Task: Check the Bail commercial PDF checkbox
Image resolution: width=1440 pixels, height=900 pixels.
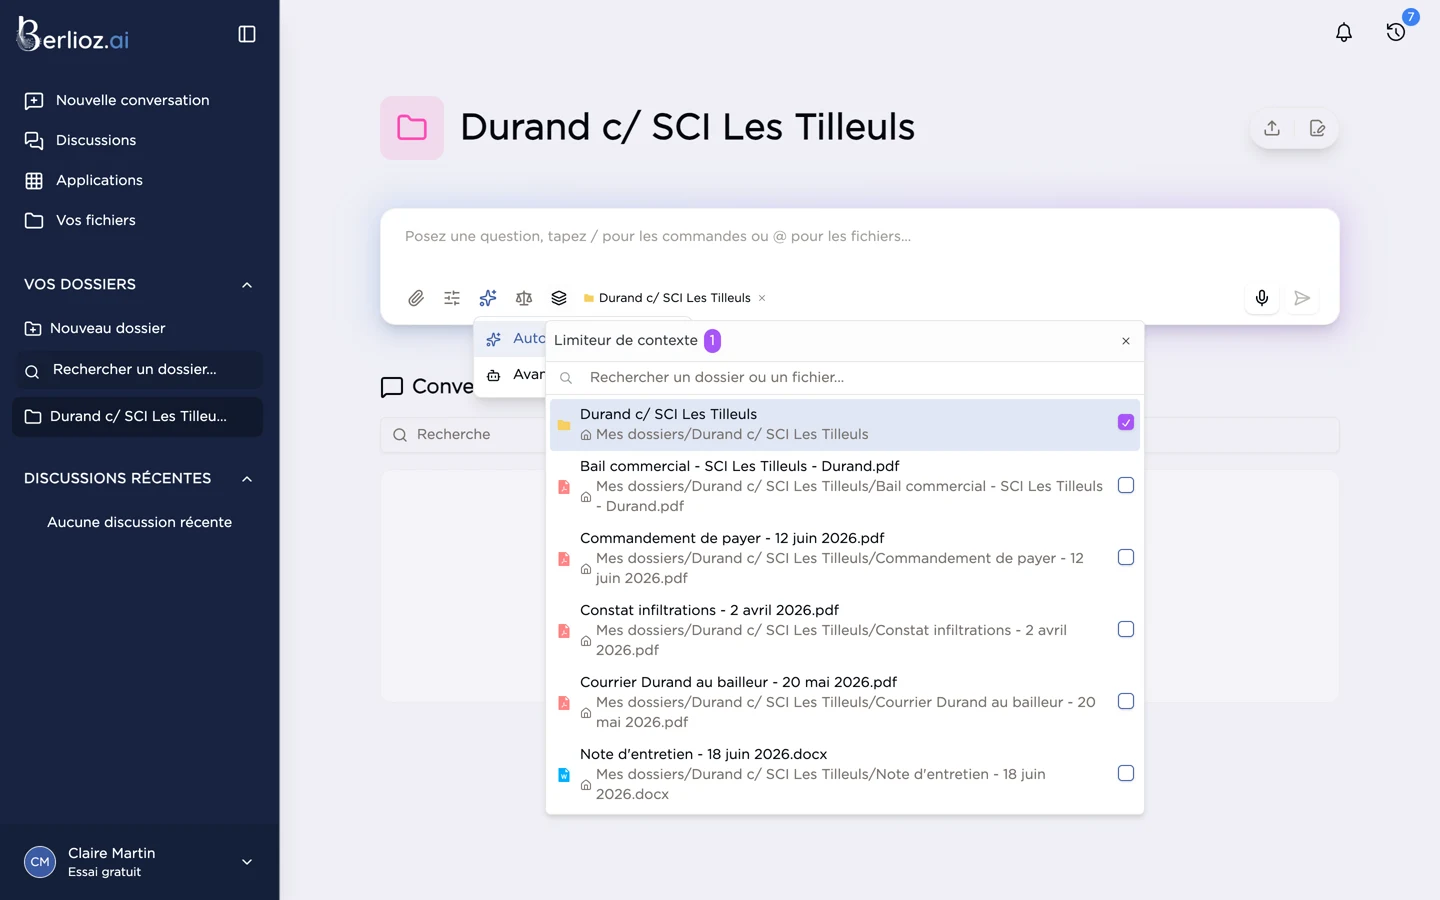Action: 1126,485
